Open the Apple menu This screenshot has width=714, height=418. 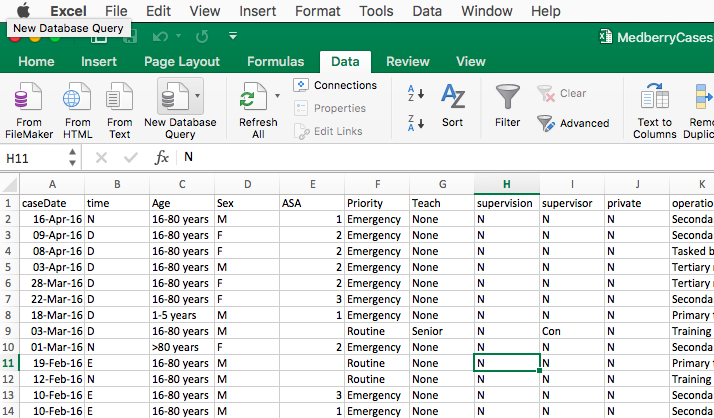[x=23, y=11]
